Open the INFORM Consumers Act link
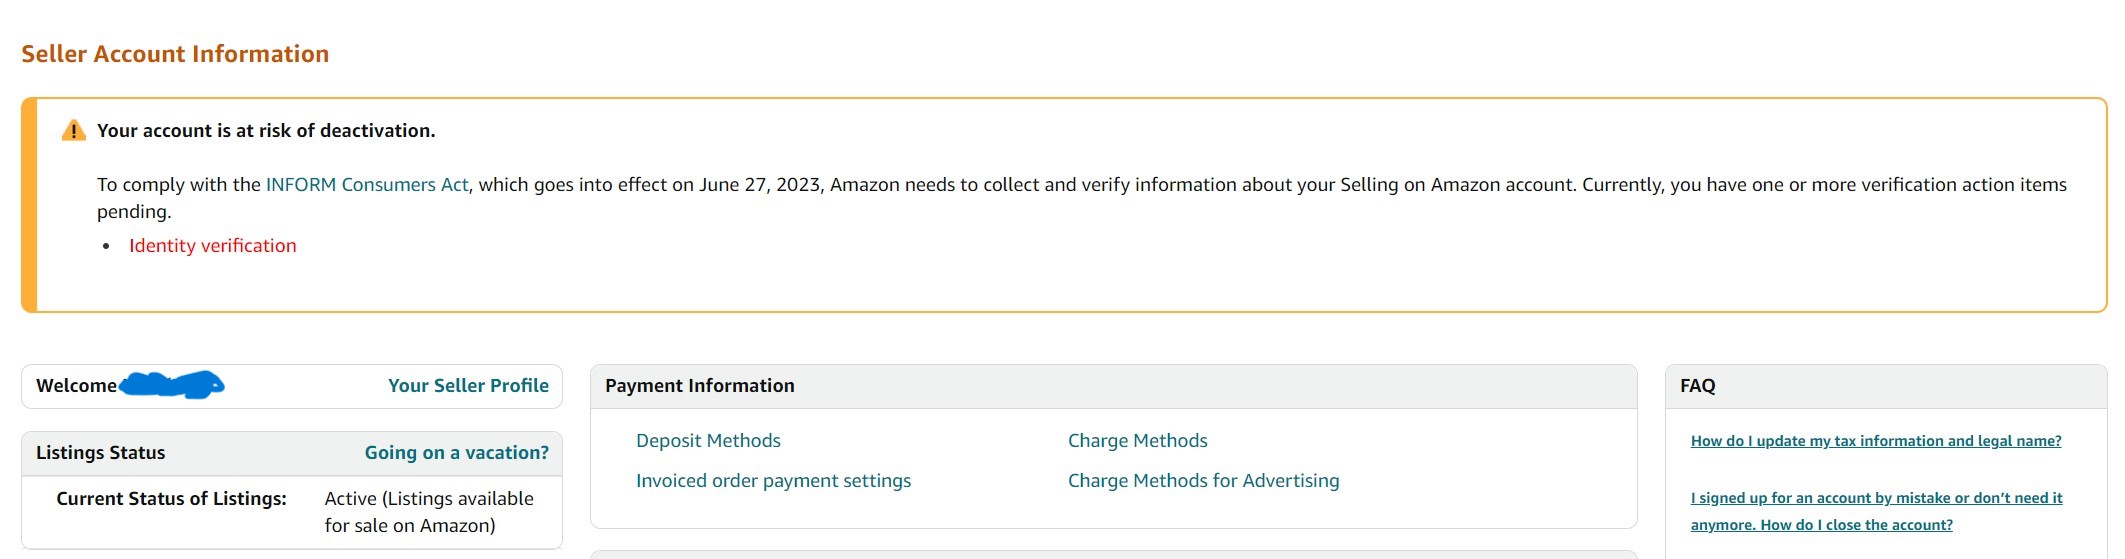The width and height of the screenshot is (2125, 559). pyautogui.click(x=367, y=185)
